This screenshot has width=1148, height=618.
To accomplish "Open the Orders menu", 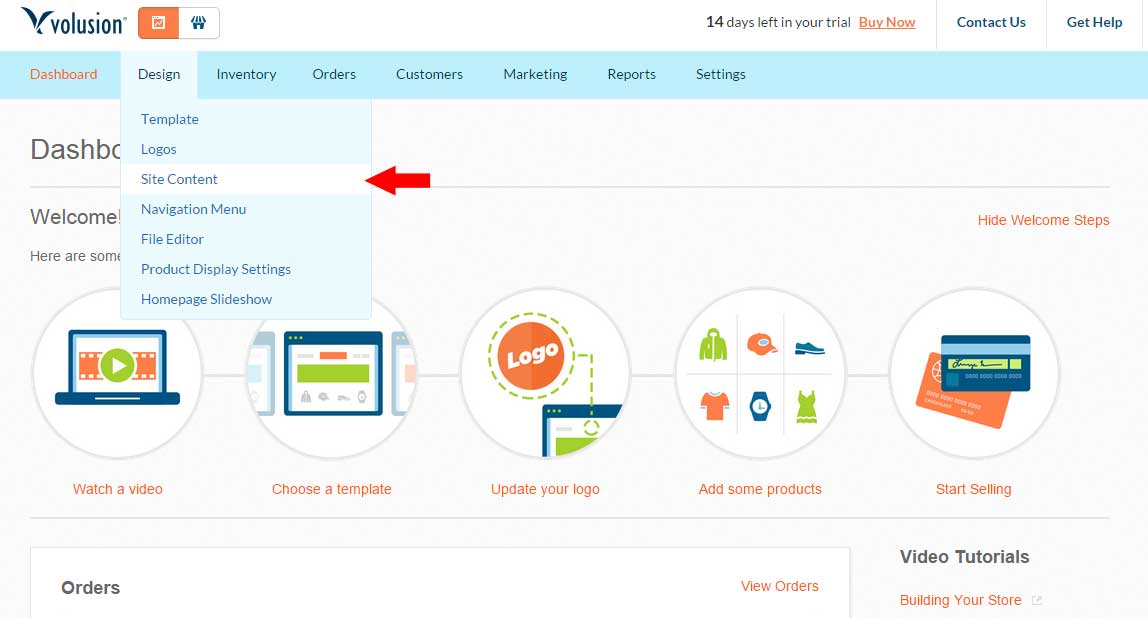I will [x=334, y=74].
